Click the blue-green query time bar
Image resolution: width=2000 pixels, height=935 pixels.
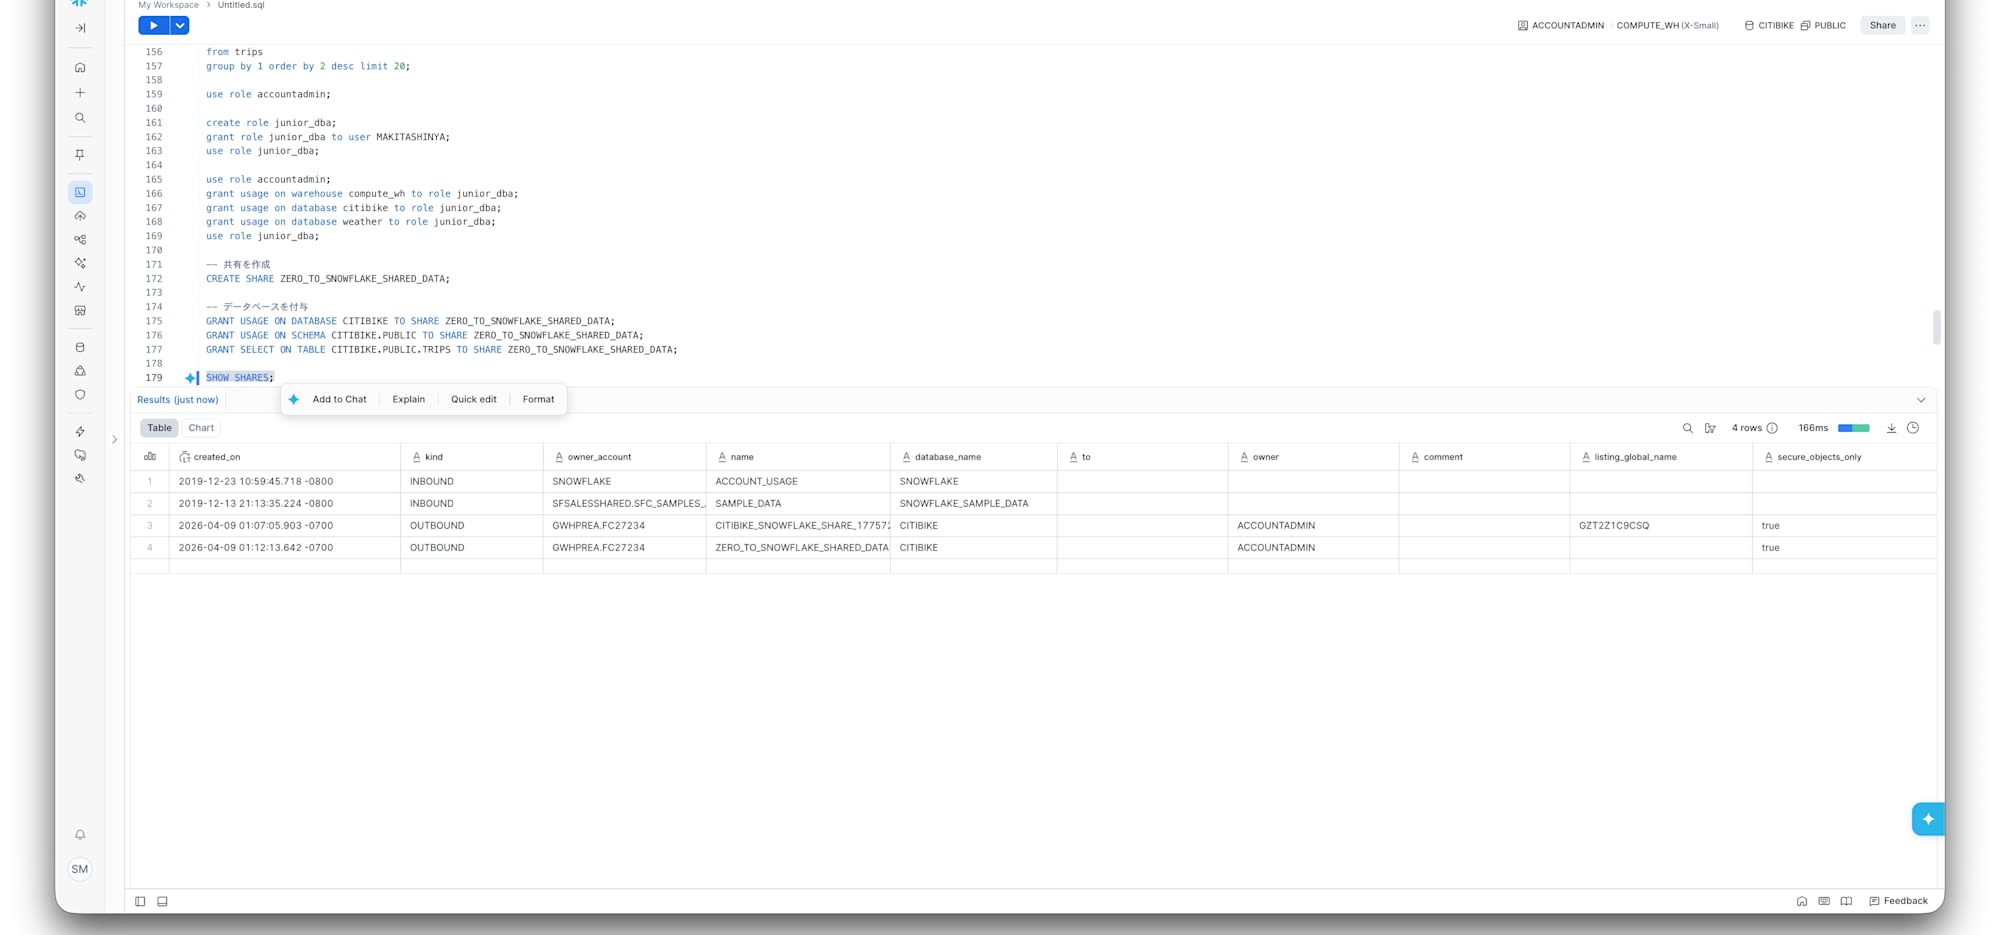pyautogui.click(x=1854, y=428)
